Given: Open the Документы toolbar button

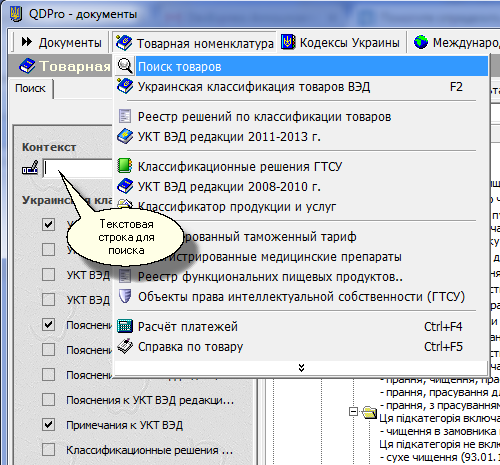Looking at the screenshot, I should coord(61,43).
